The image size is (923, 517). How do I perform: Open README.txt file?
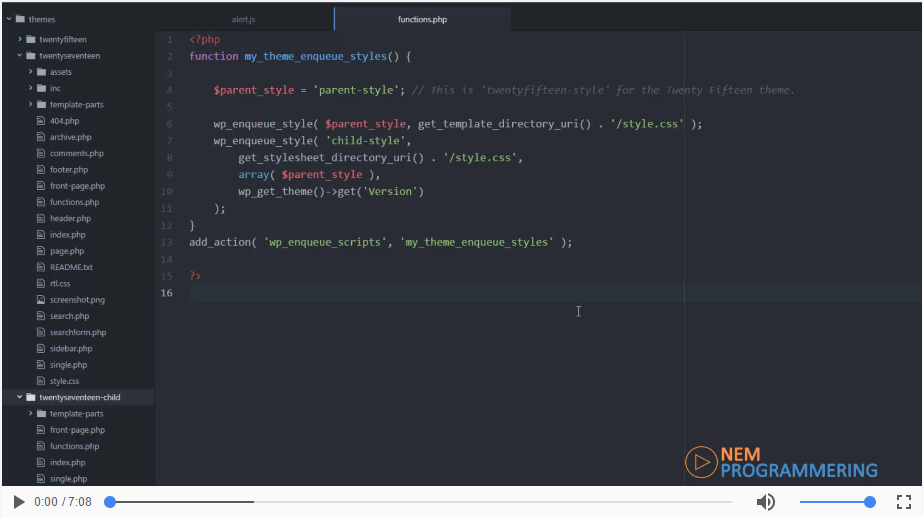[x=71, y=267]
